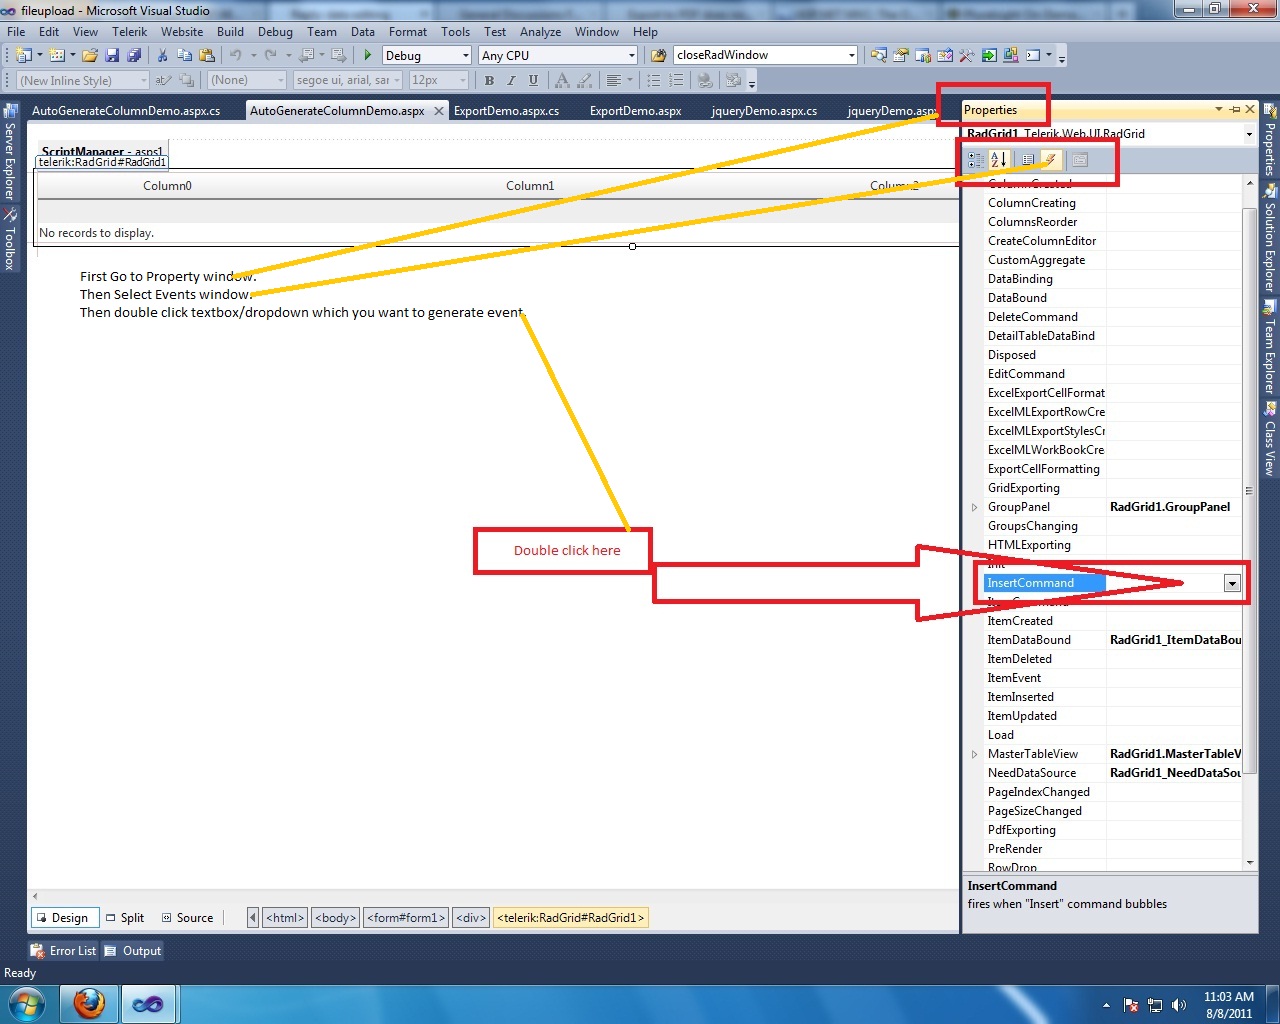Select the <form#form1> tag in breadcrumb
This screenshot has height=1024, width=1280.
click(406, 918)
